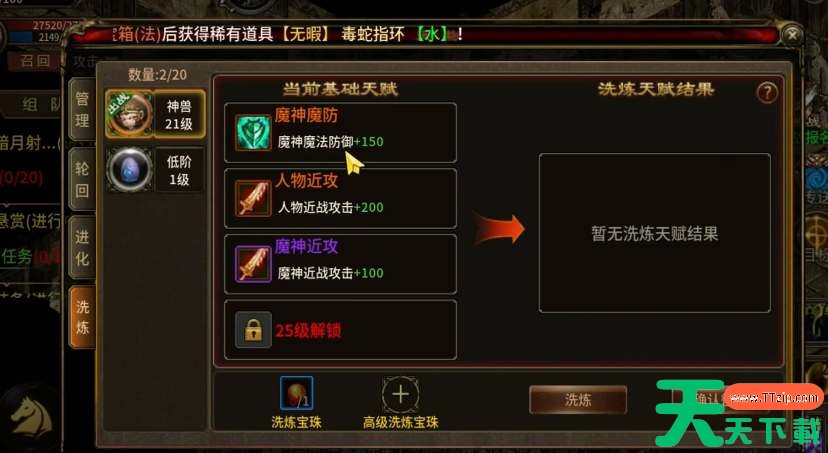Click the padlock icon for 25级解锁 slot
828x453 pixels.
click(253, 329)
